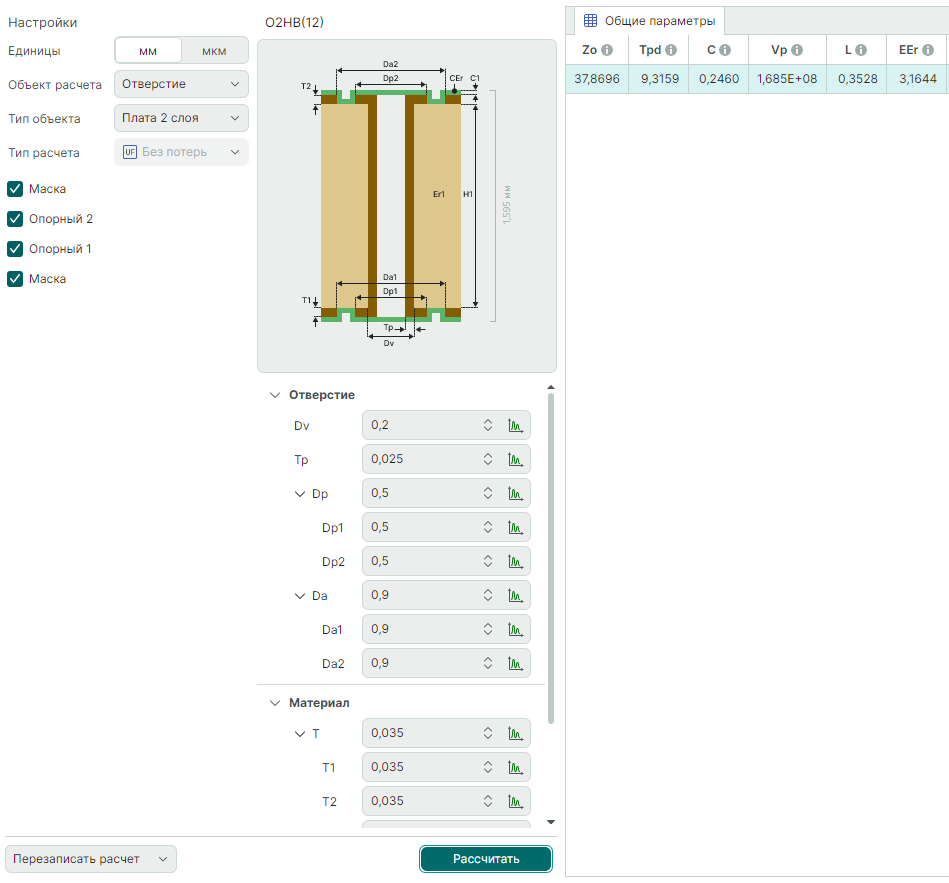Uncheck the bottom Маска checkbox
The width and height of the screenshot is (949, 883).
(x=15, y=278)
